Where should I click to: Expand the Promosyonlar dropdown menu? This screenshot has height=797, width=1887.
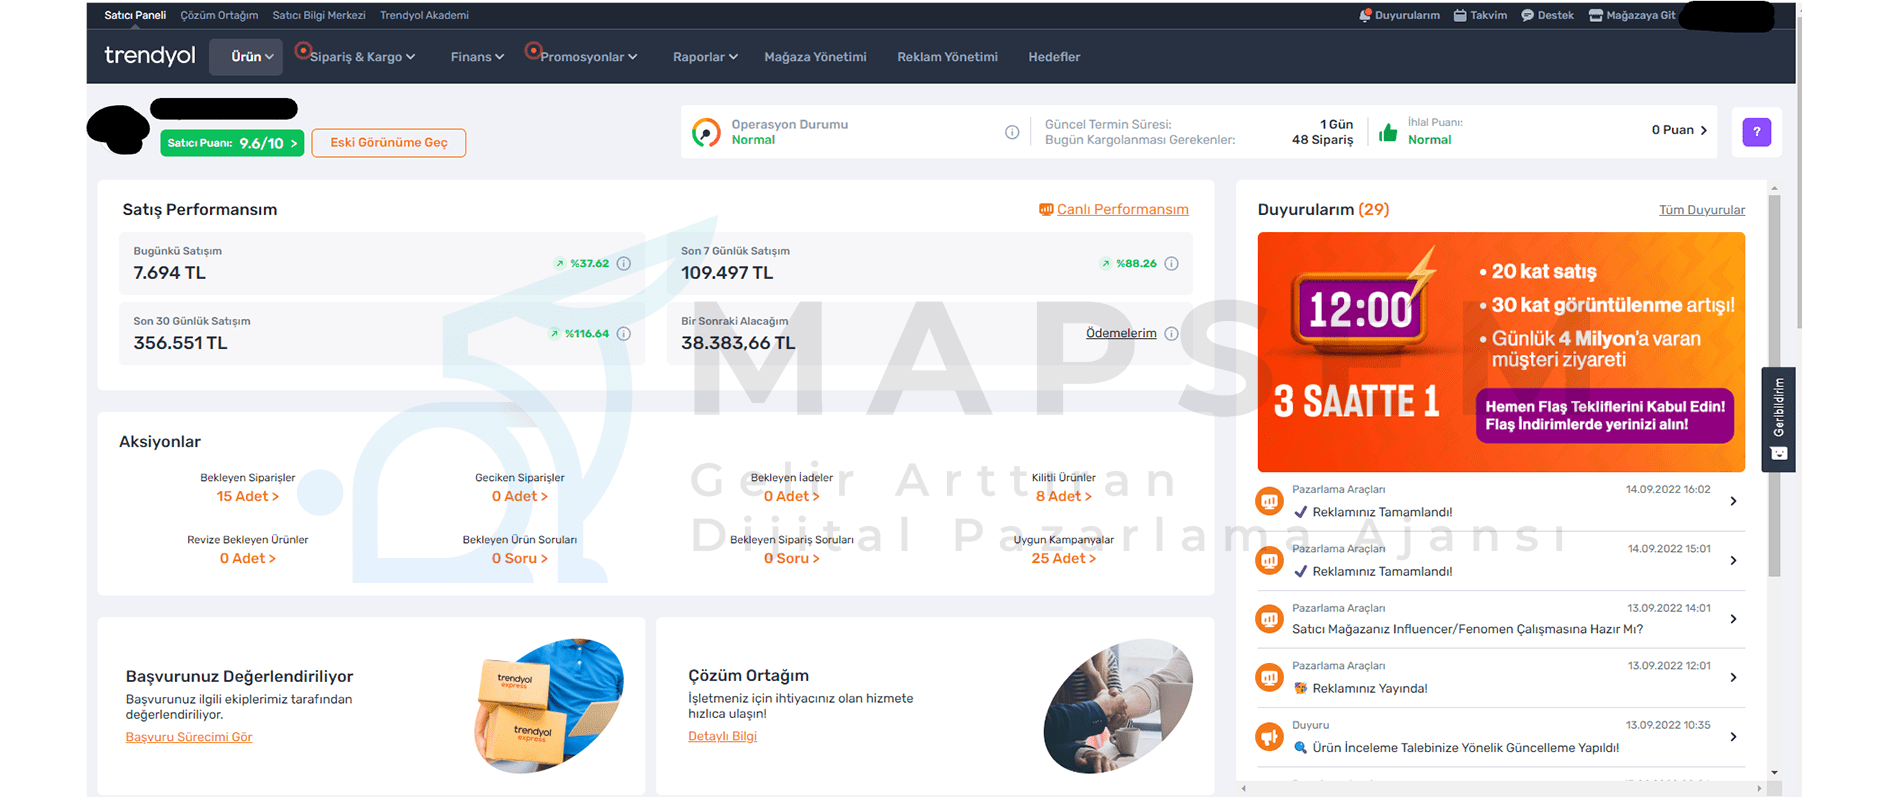tap(588, 57)
